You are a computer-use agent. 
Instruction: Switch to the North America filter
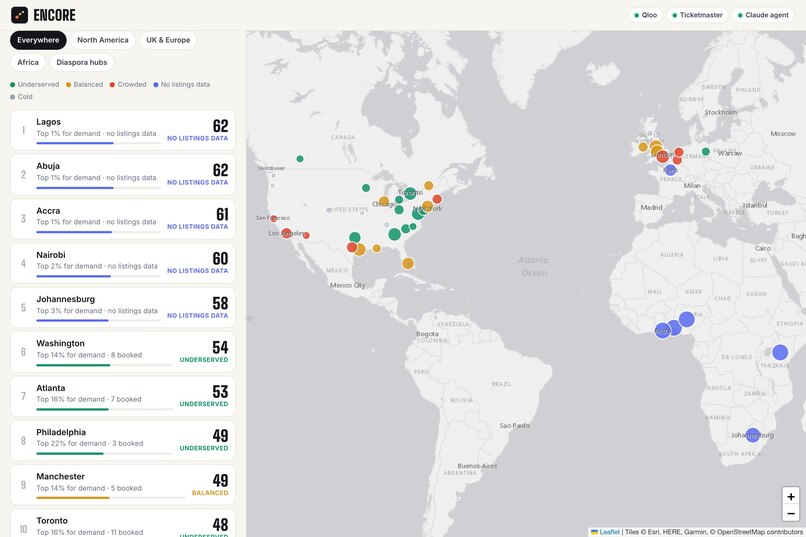(103, 40)
